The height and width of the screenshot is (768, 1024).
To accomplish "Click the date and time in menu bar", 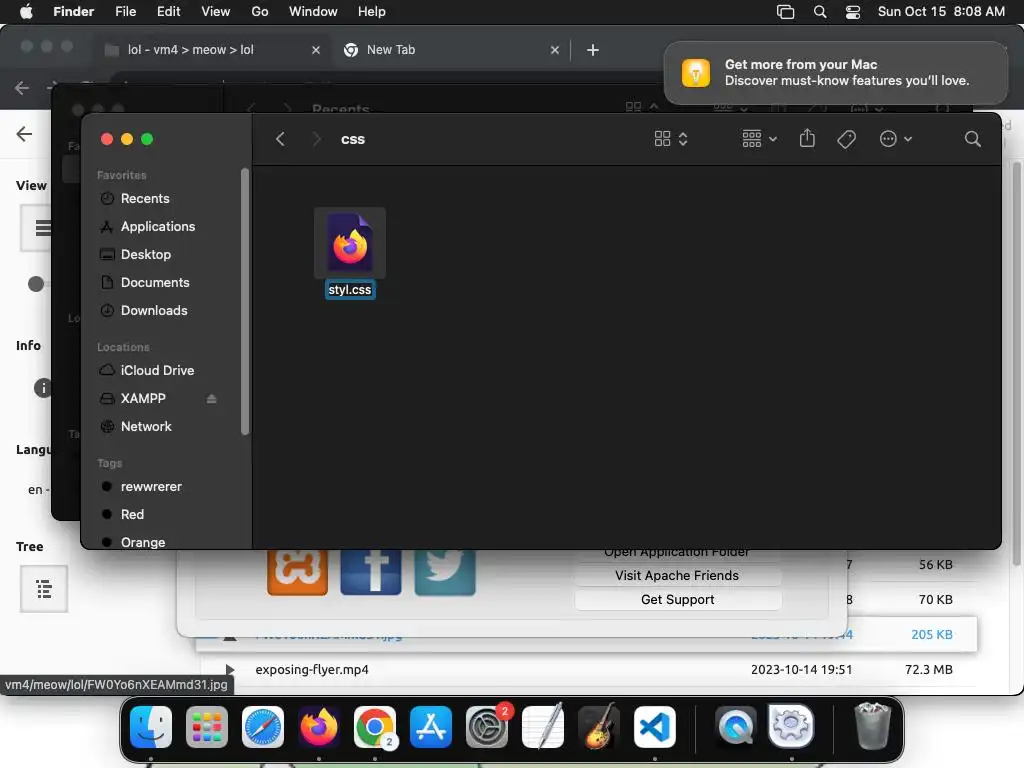I will coord(941,12).
